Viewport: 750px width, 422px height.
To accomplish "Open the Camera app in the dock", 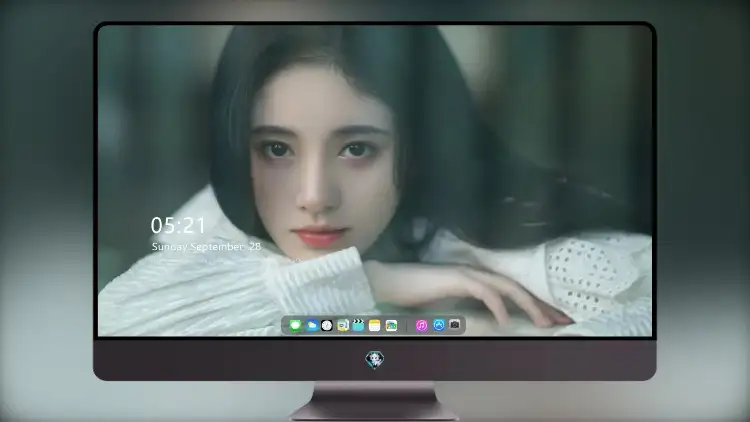I will (x=454, y=325).
